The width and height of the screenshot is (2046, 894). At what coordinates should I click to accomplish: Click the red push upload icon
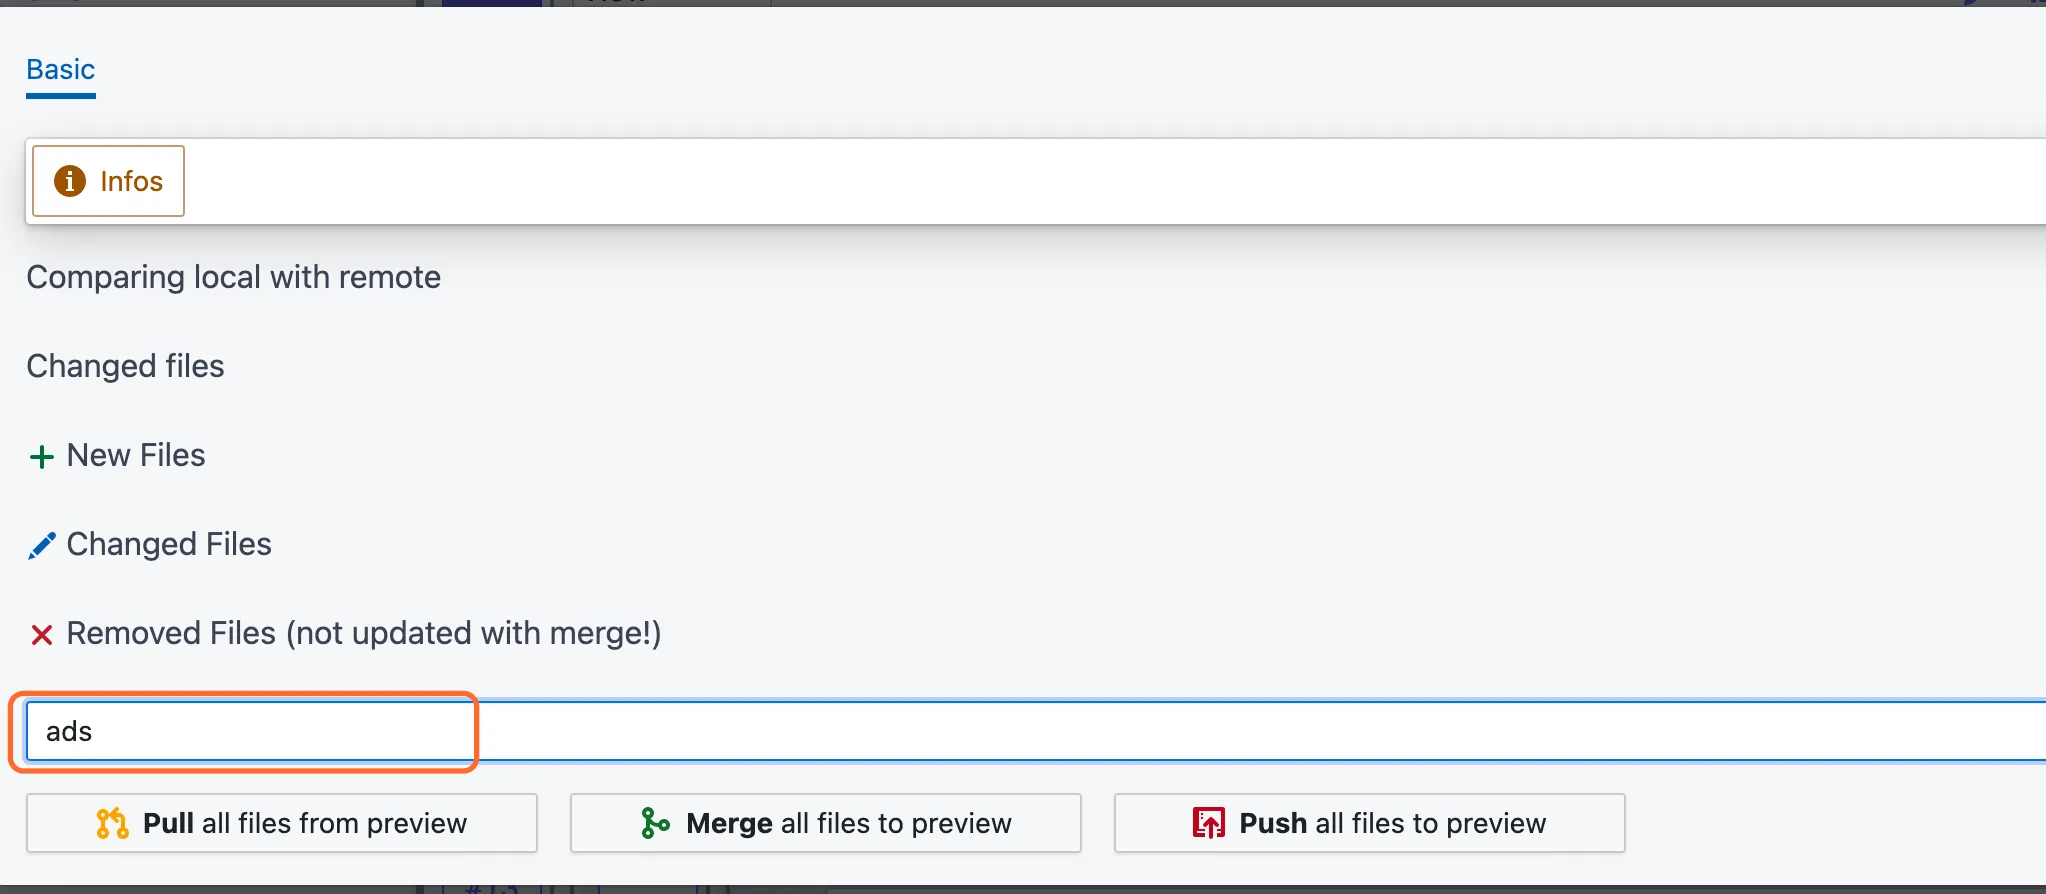1208,823
